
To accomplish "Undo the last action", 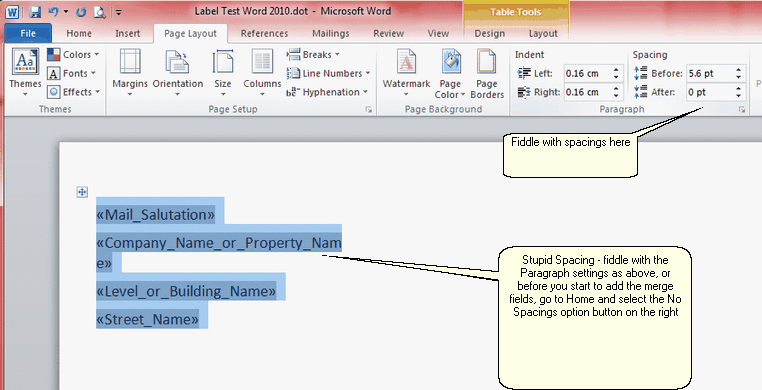I will point(53,12).
